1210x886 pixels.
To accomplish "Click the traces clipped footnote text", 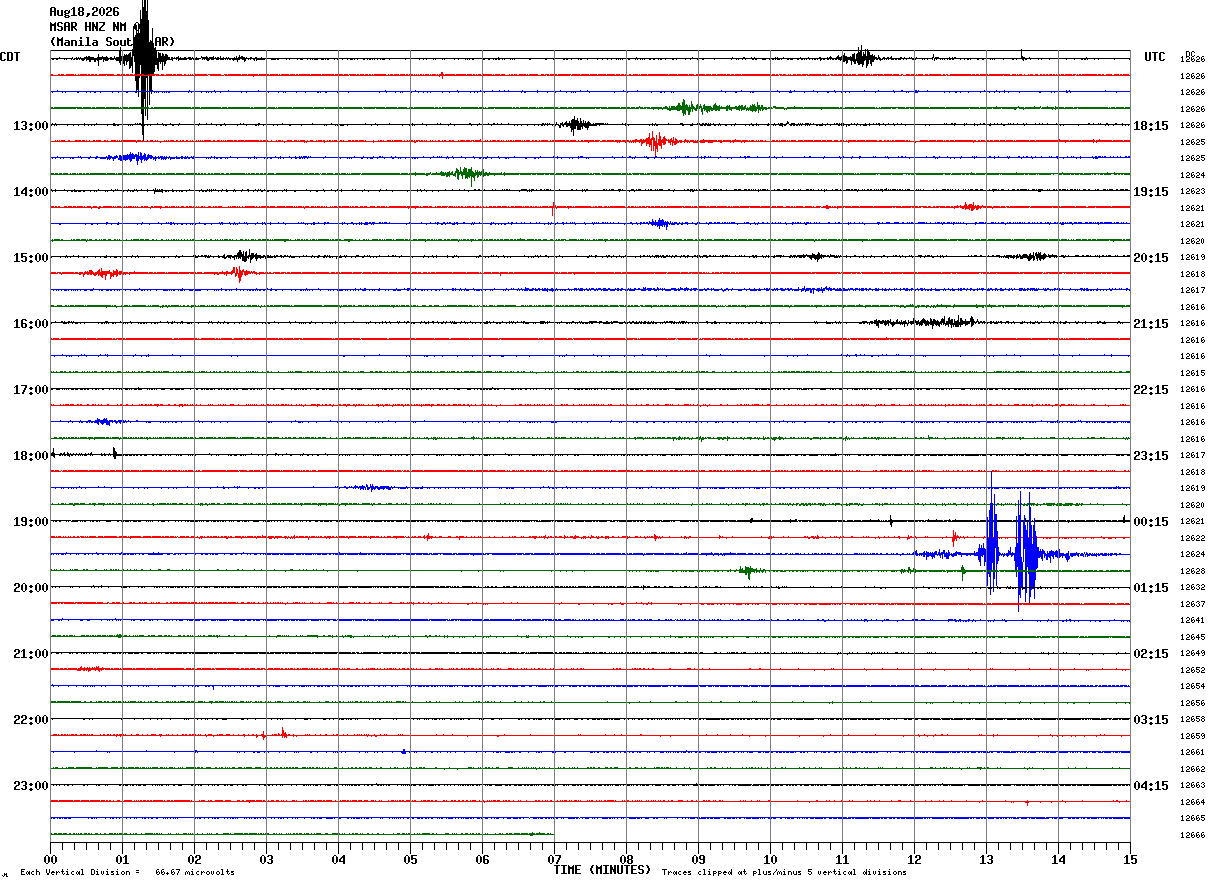I will click(x=784, y=872).
